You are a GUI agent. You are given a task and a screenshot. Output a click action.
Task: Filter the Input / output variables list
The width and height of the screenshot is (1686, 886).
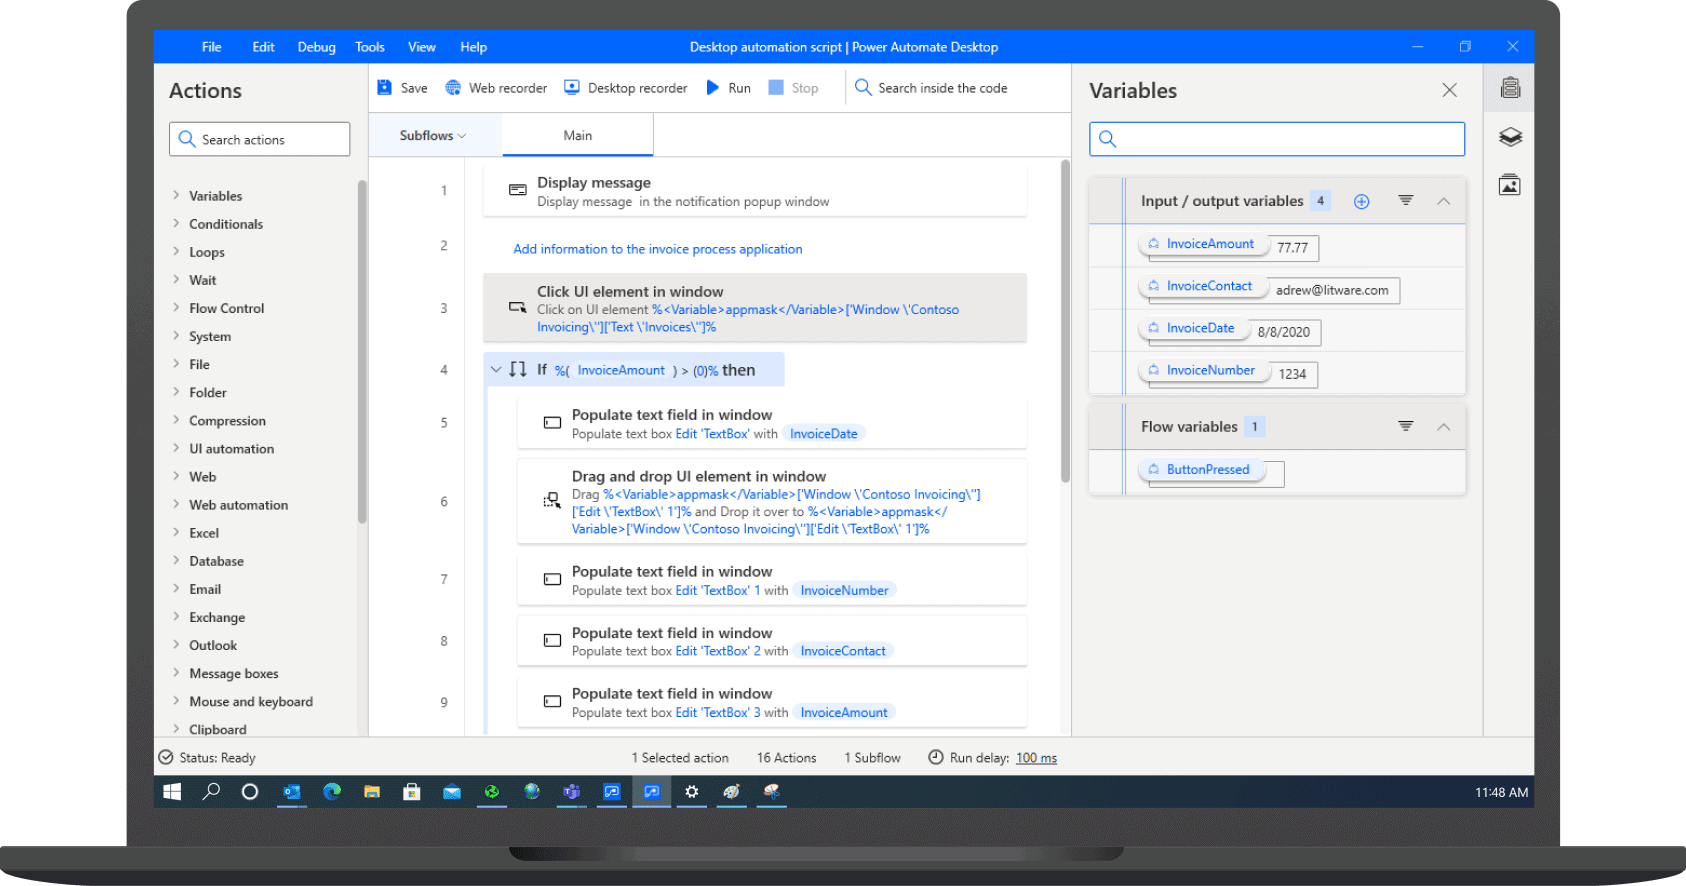click(1405, 201)
